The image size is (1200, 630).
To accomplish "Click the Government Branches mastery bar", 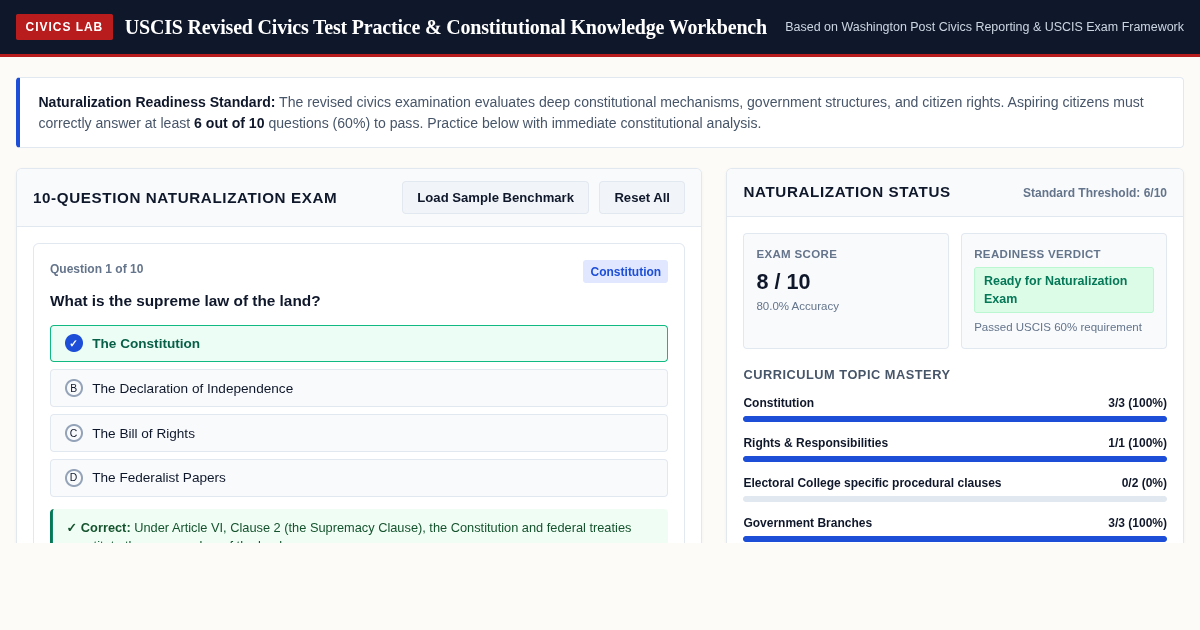I will pyautogui.click(x=955, y=539).
